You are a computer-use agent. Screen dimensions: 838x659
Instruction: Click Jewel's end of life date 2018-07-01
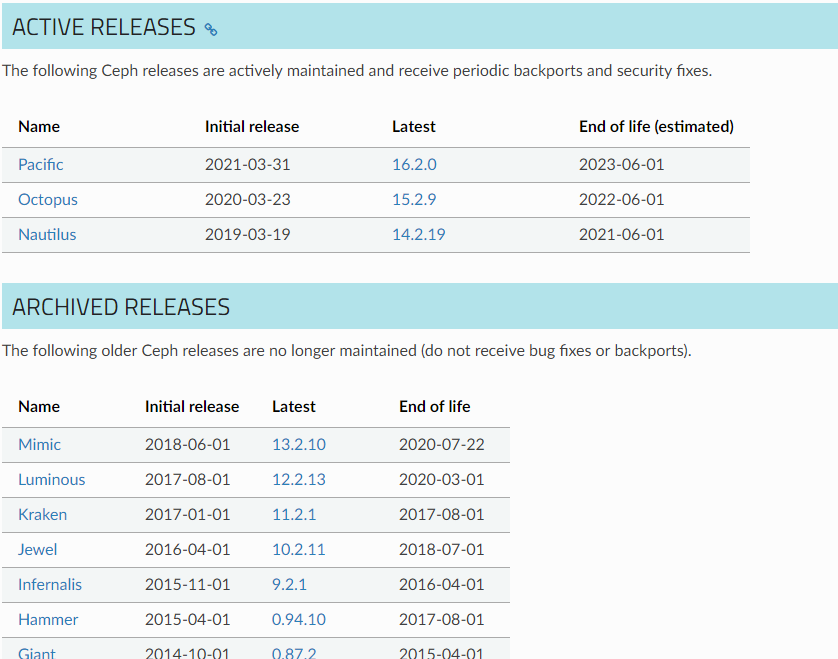coord(441,549)
